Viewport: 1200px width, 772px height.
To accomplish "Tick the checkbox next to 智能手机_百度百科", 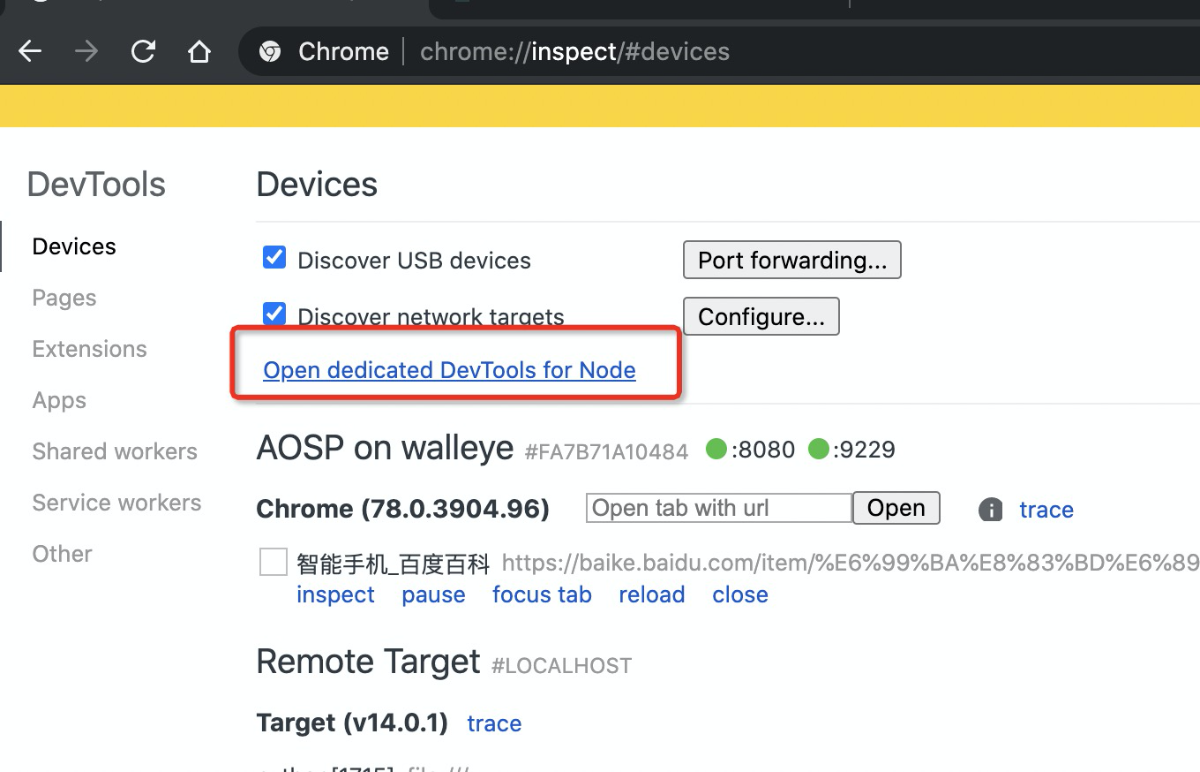I will [273, 562].
